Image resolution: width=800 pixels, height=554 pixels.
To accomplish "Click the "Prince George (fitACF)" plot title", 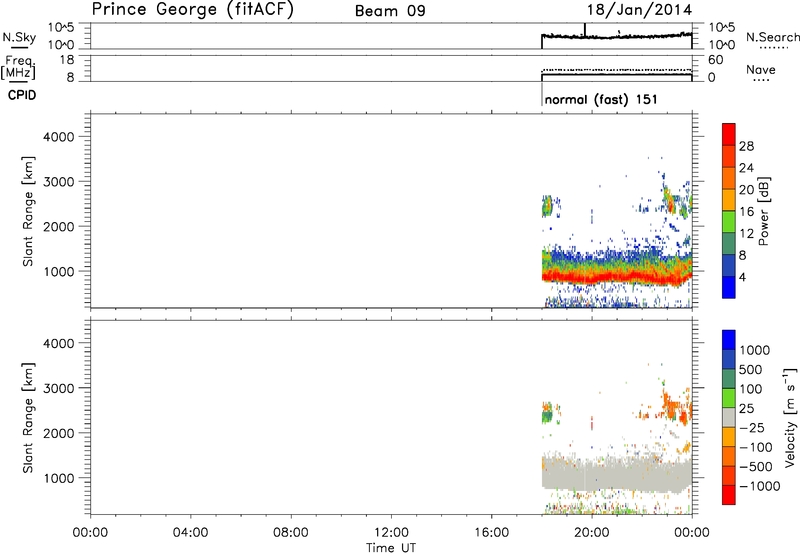I will tap(193, 10).
